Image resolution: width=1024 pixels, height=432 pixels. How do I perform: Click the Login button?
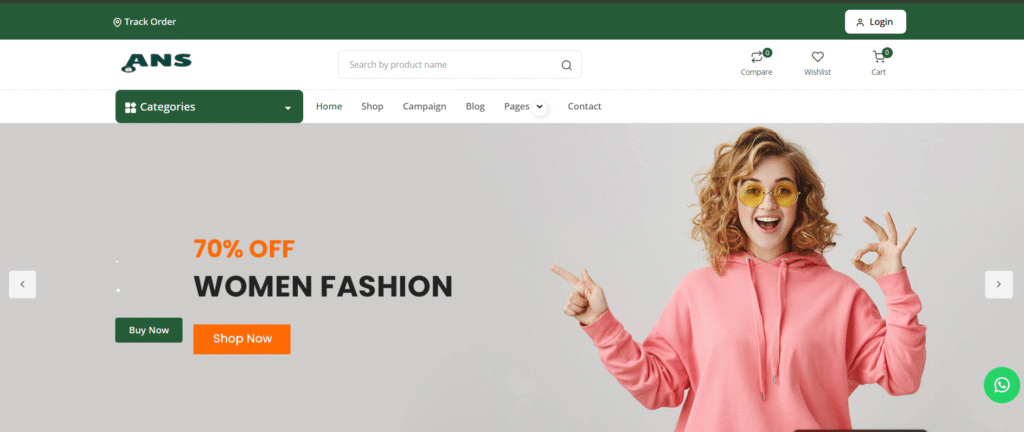(x=875, y=22)
